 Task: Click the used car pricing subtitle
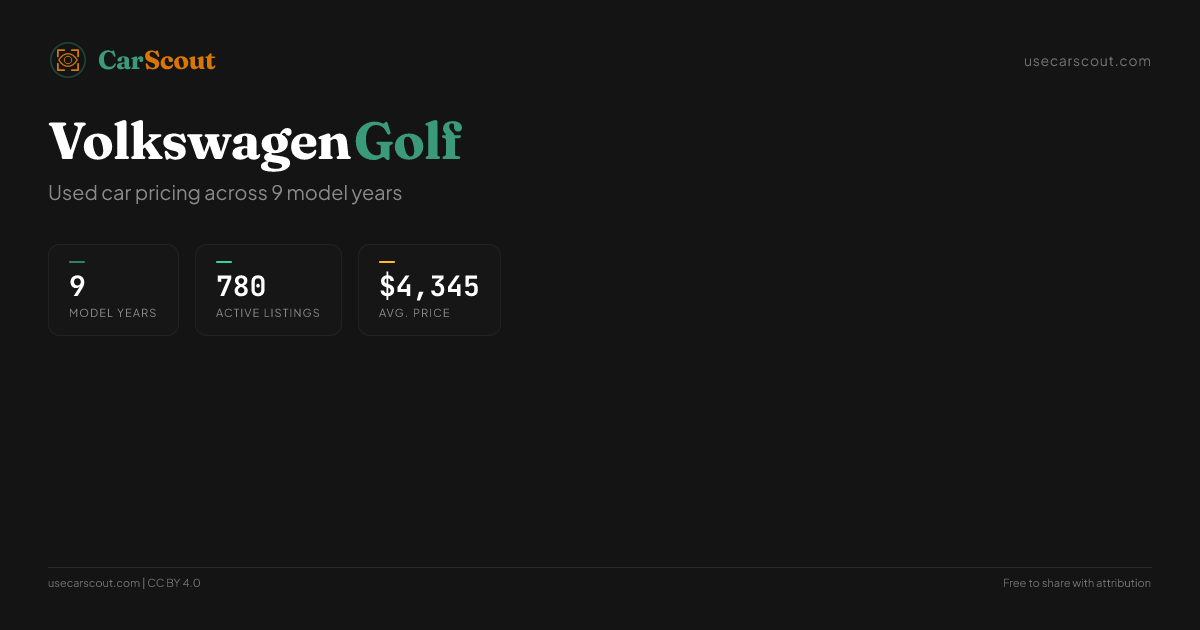(225, 193)
